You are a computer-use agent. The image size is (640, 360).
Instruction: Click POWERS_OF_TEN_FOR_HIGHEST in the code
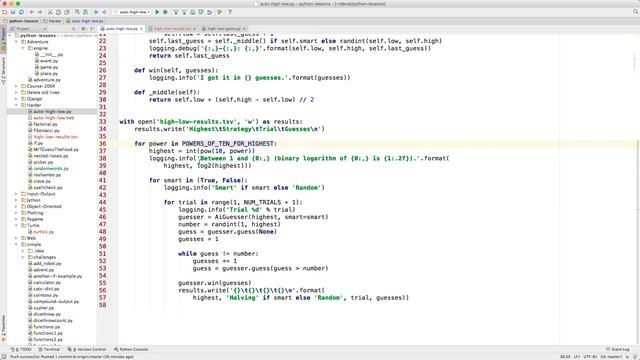[228, 144]
